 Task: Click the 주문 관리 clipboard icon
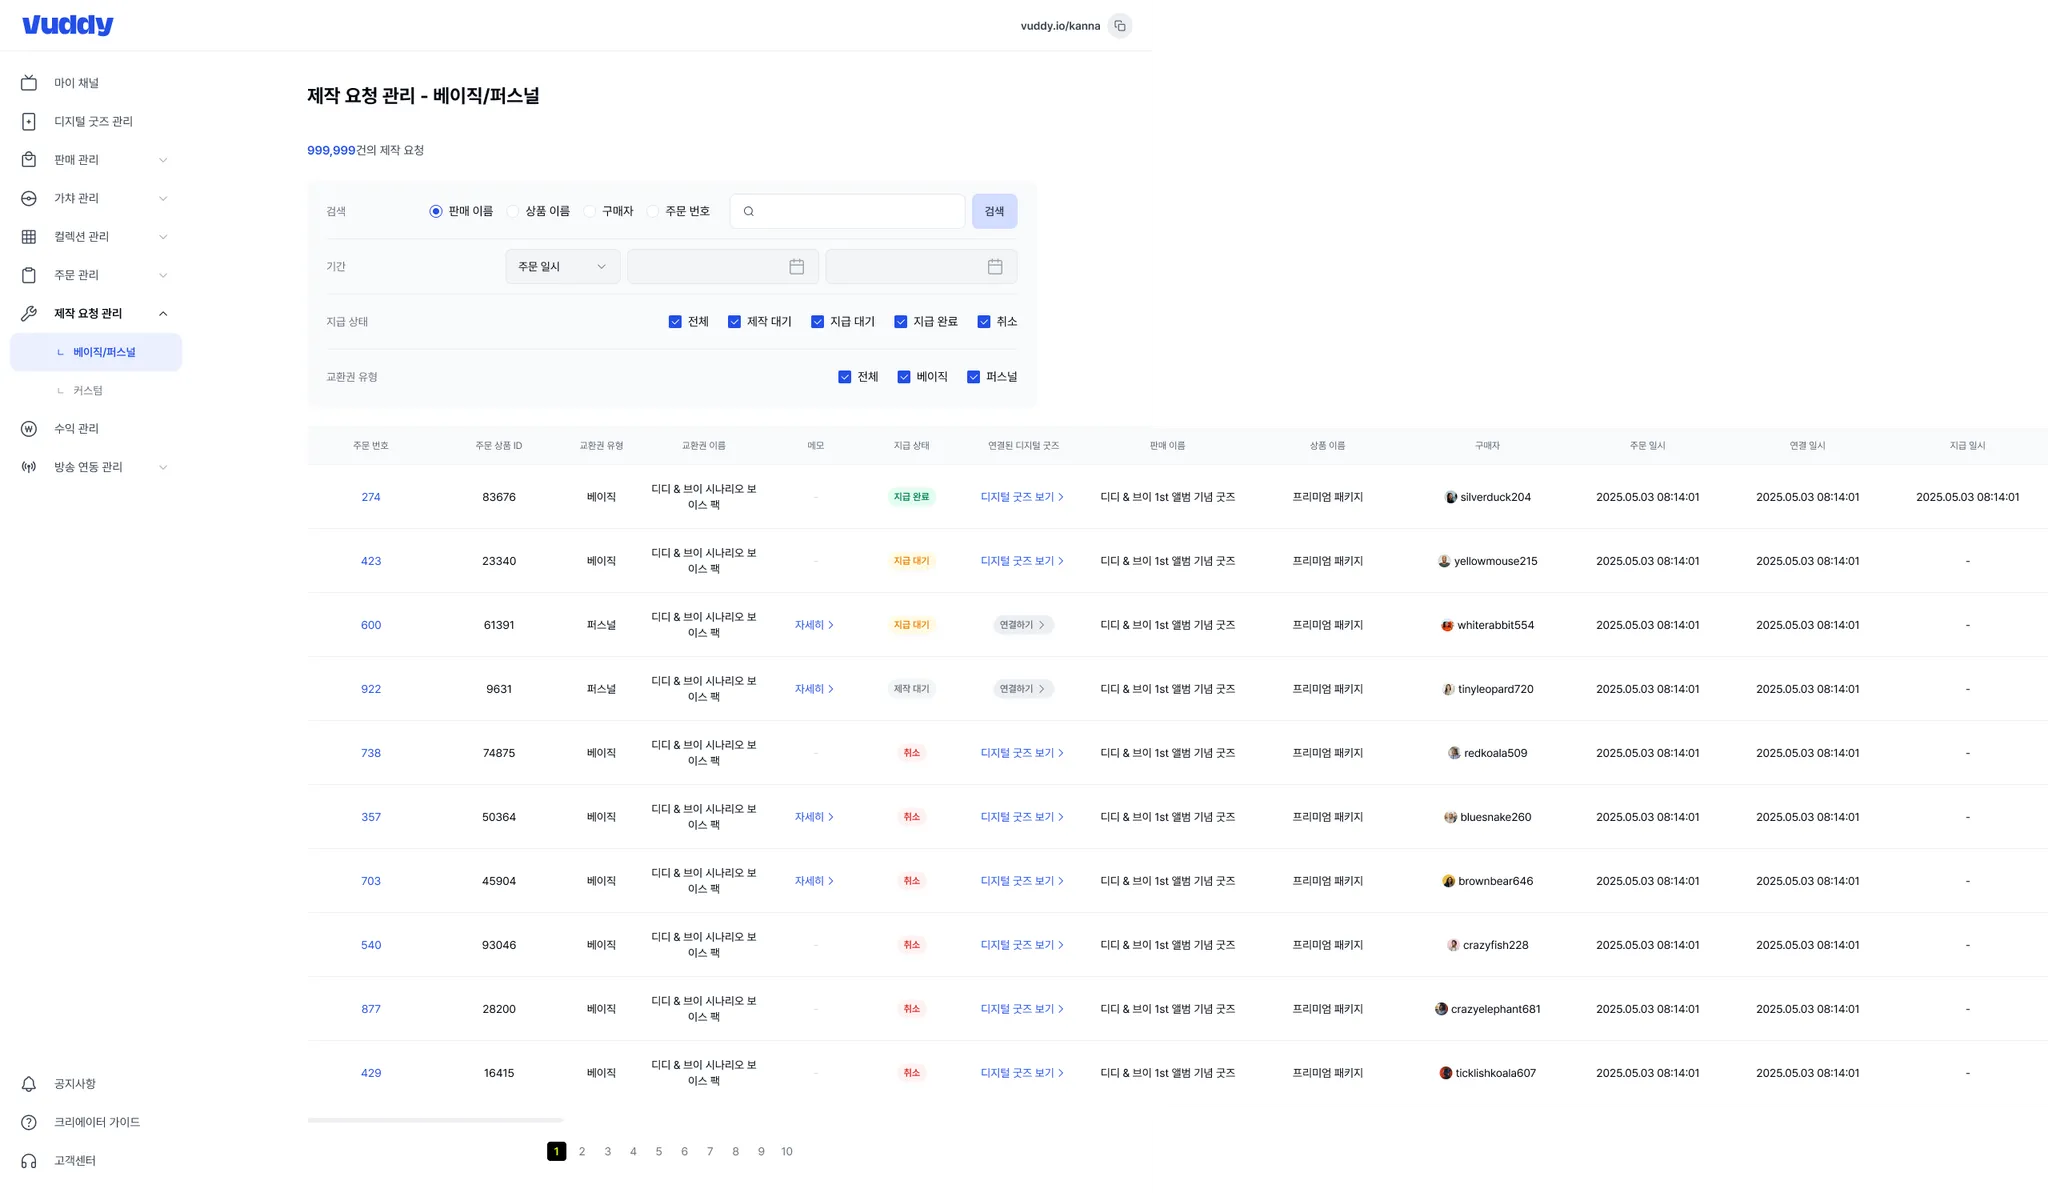29,275
